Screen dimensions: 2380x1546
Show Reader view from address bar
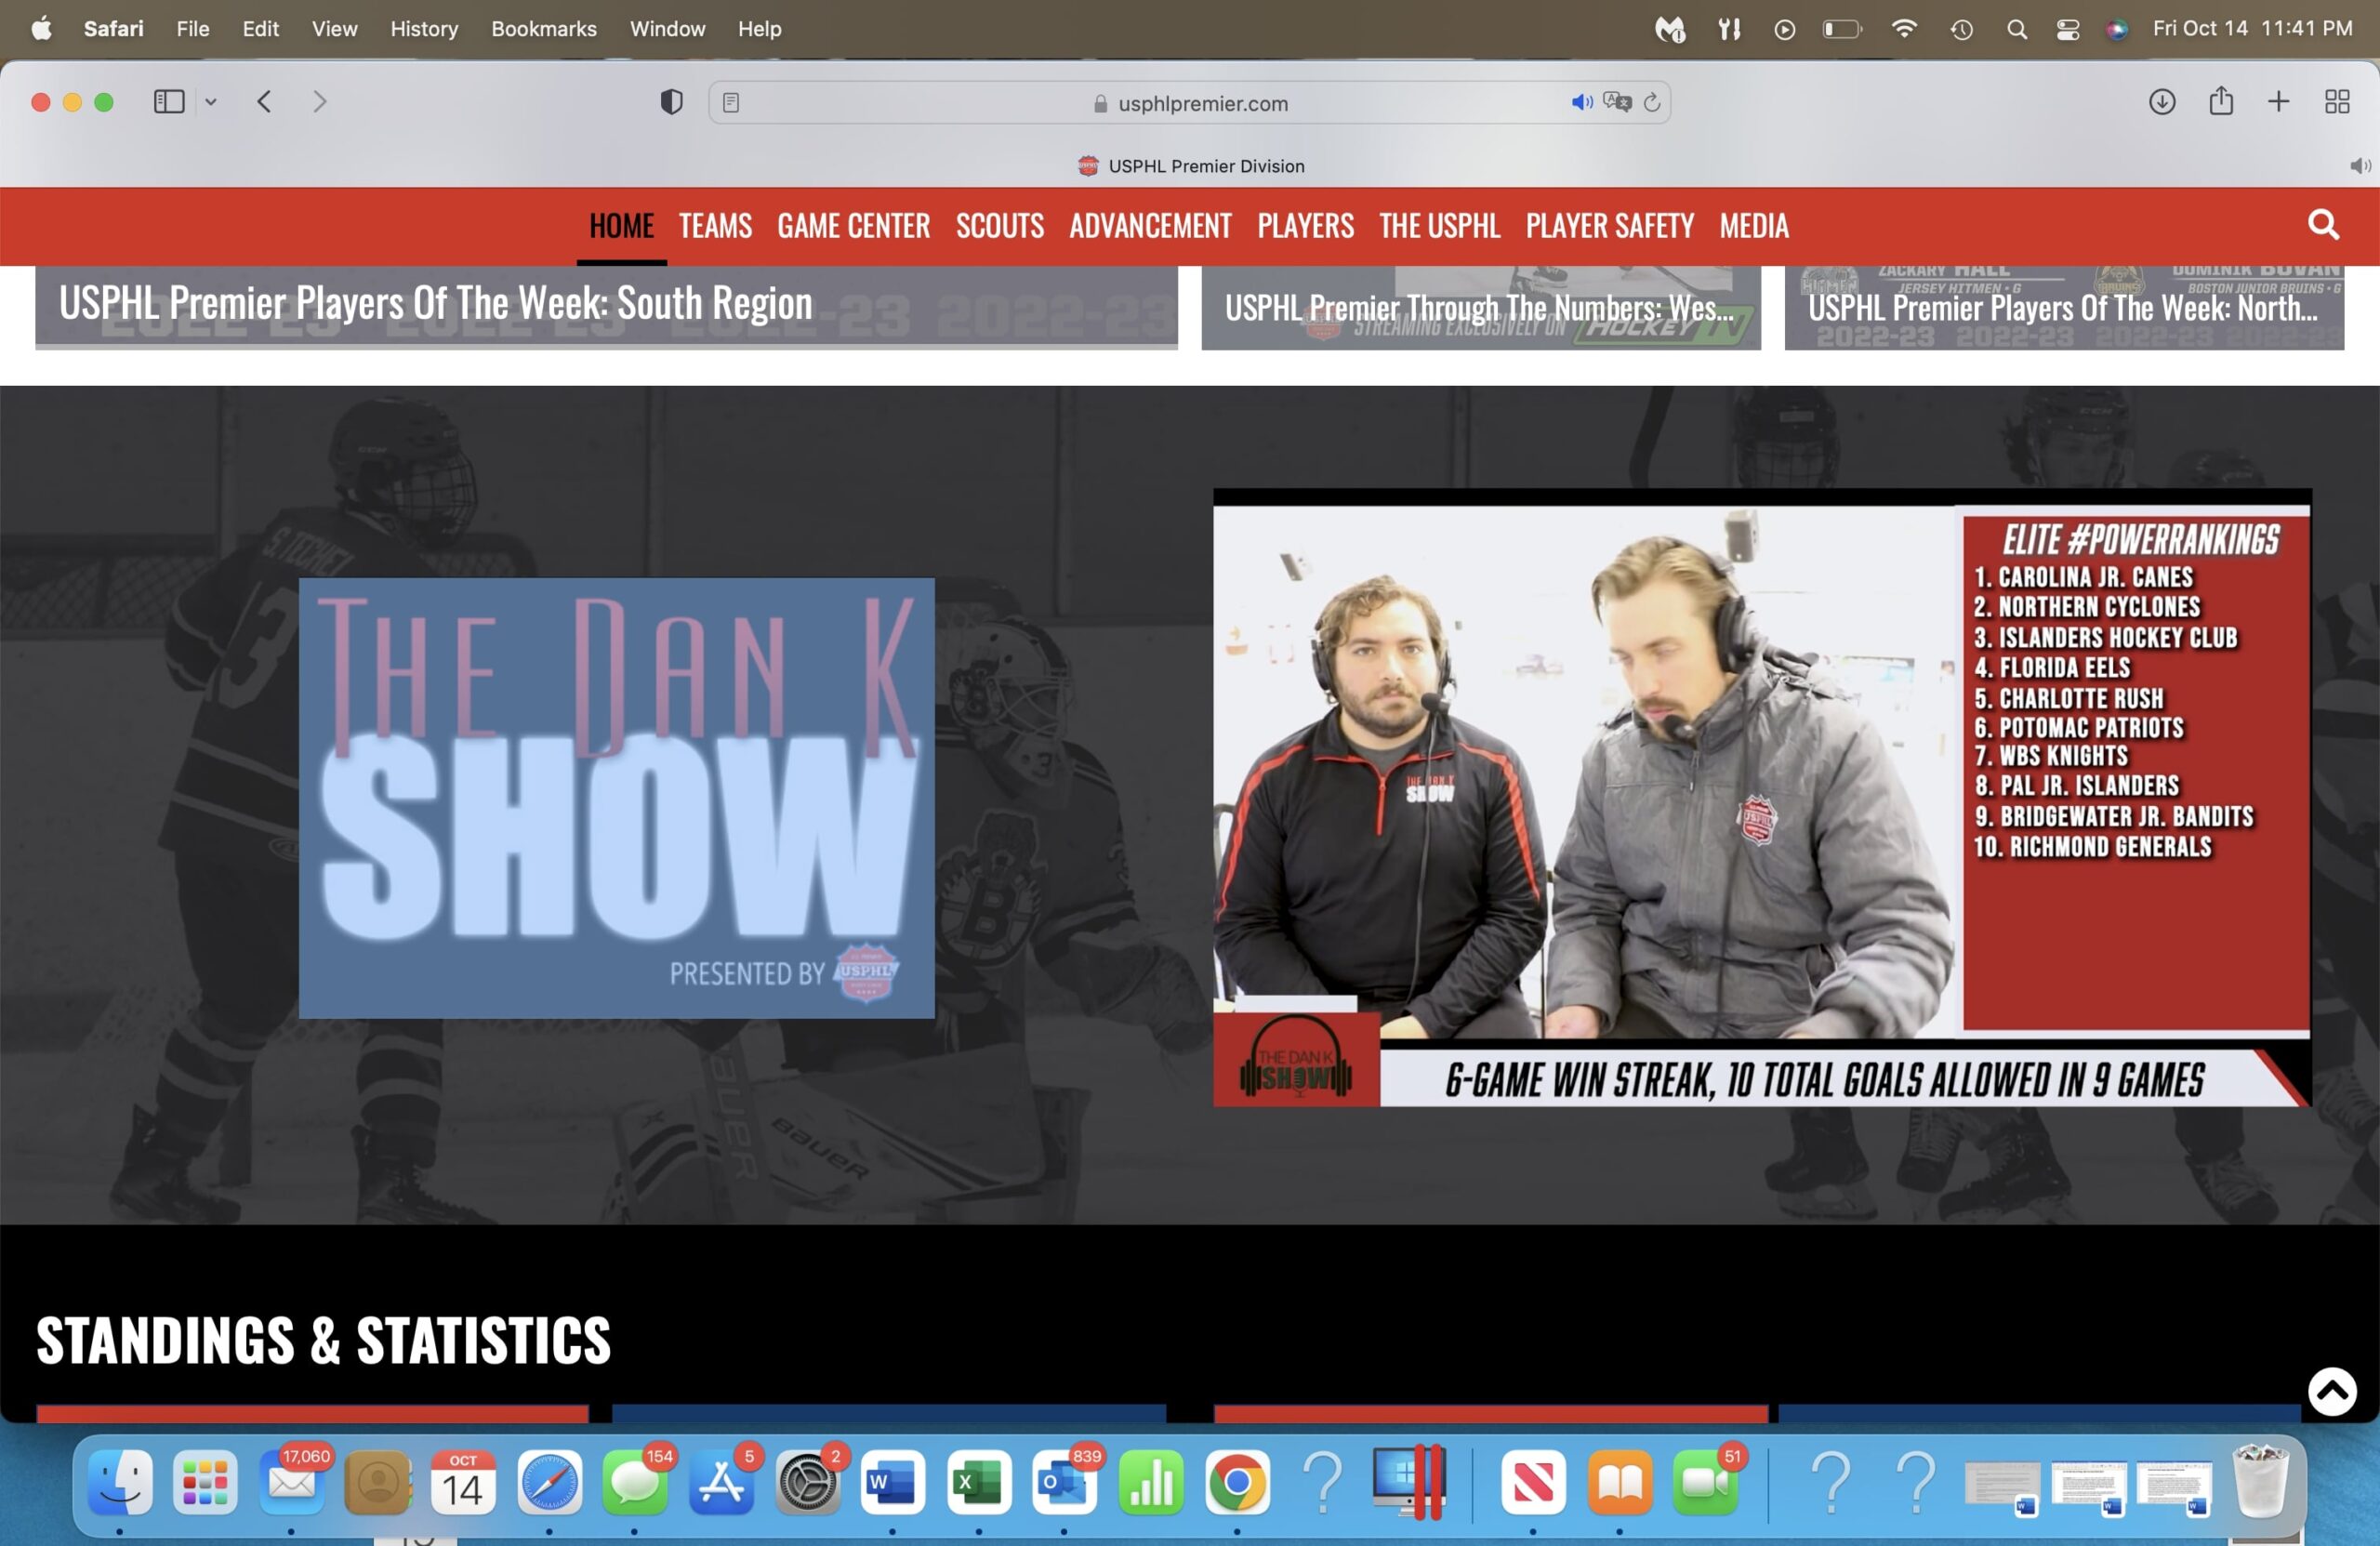pyautogui.click(x=731, y=102)
